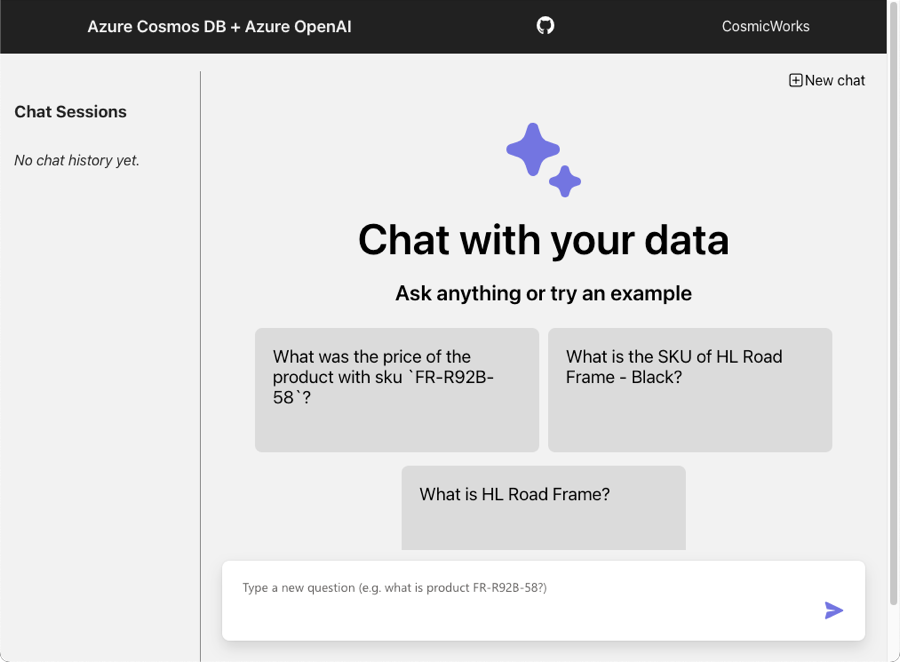Open the CosmicWorks link in the header

click(x=766, y=26)
